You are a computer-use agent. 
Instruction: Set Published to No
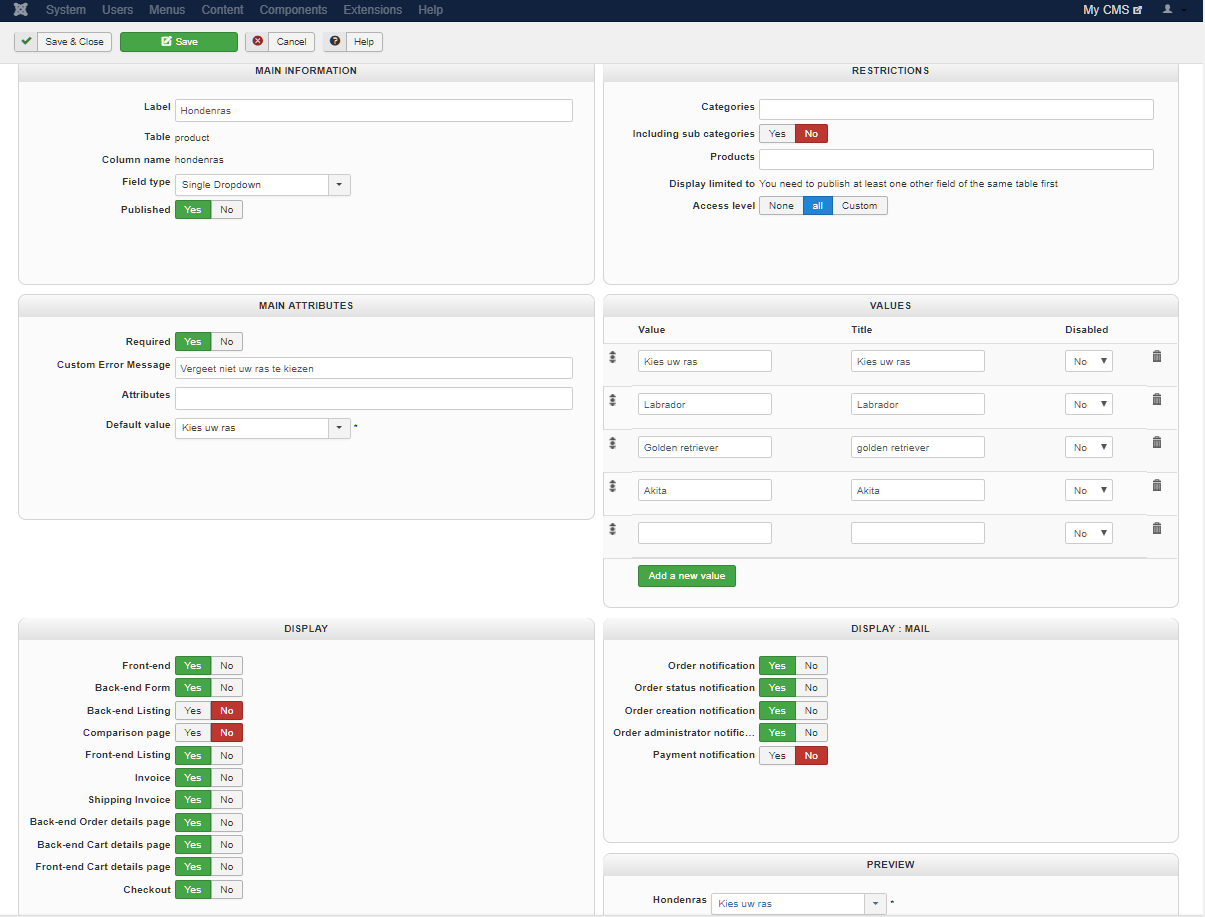227,210
